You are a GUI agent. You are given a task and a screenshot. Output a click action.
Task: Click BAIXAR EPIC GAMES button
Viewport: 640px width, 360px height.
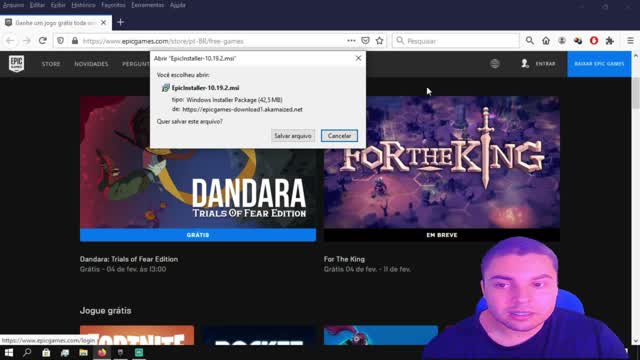click(x=599, y=64)
